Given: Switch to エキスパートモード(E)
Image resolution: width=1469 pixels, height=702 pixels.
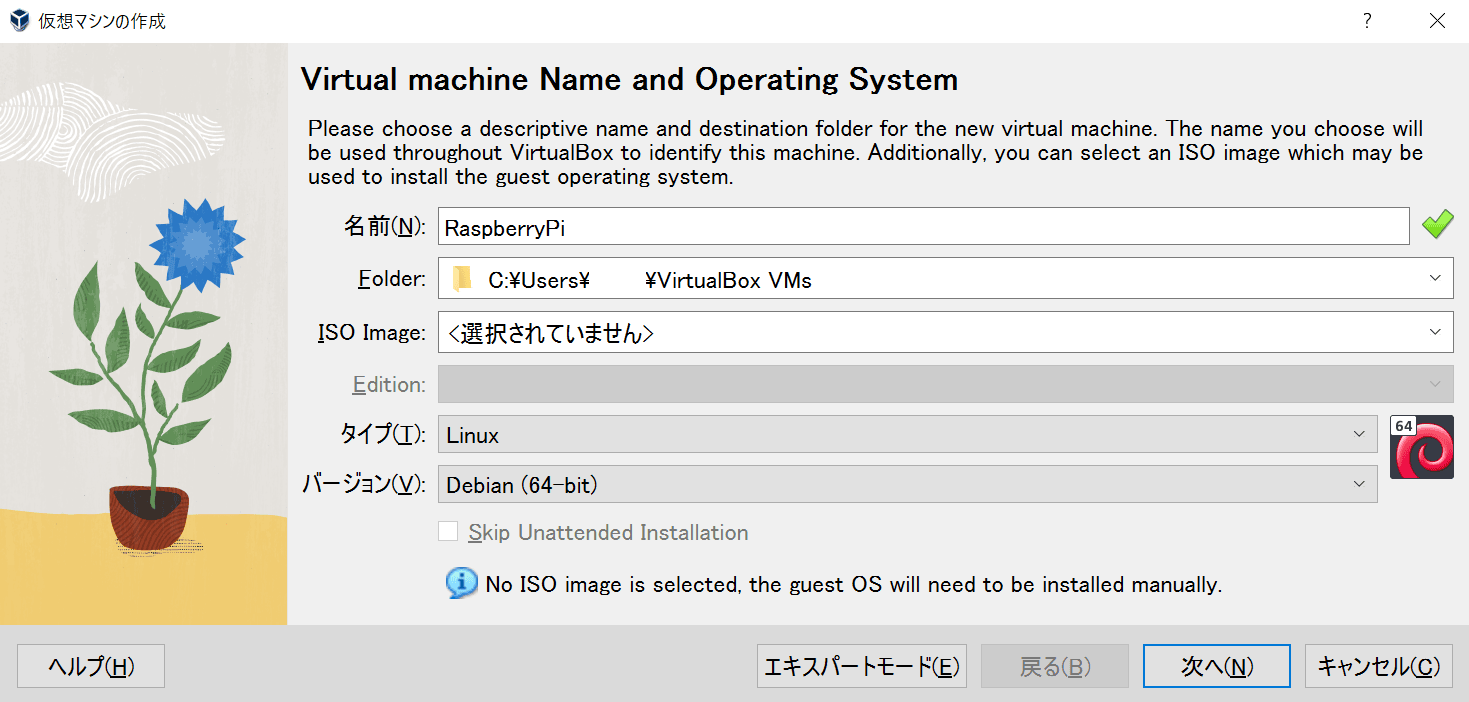Looking at the screenshot, I should (x=861, y=666).
